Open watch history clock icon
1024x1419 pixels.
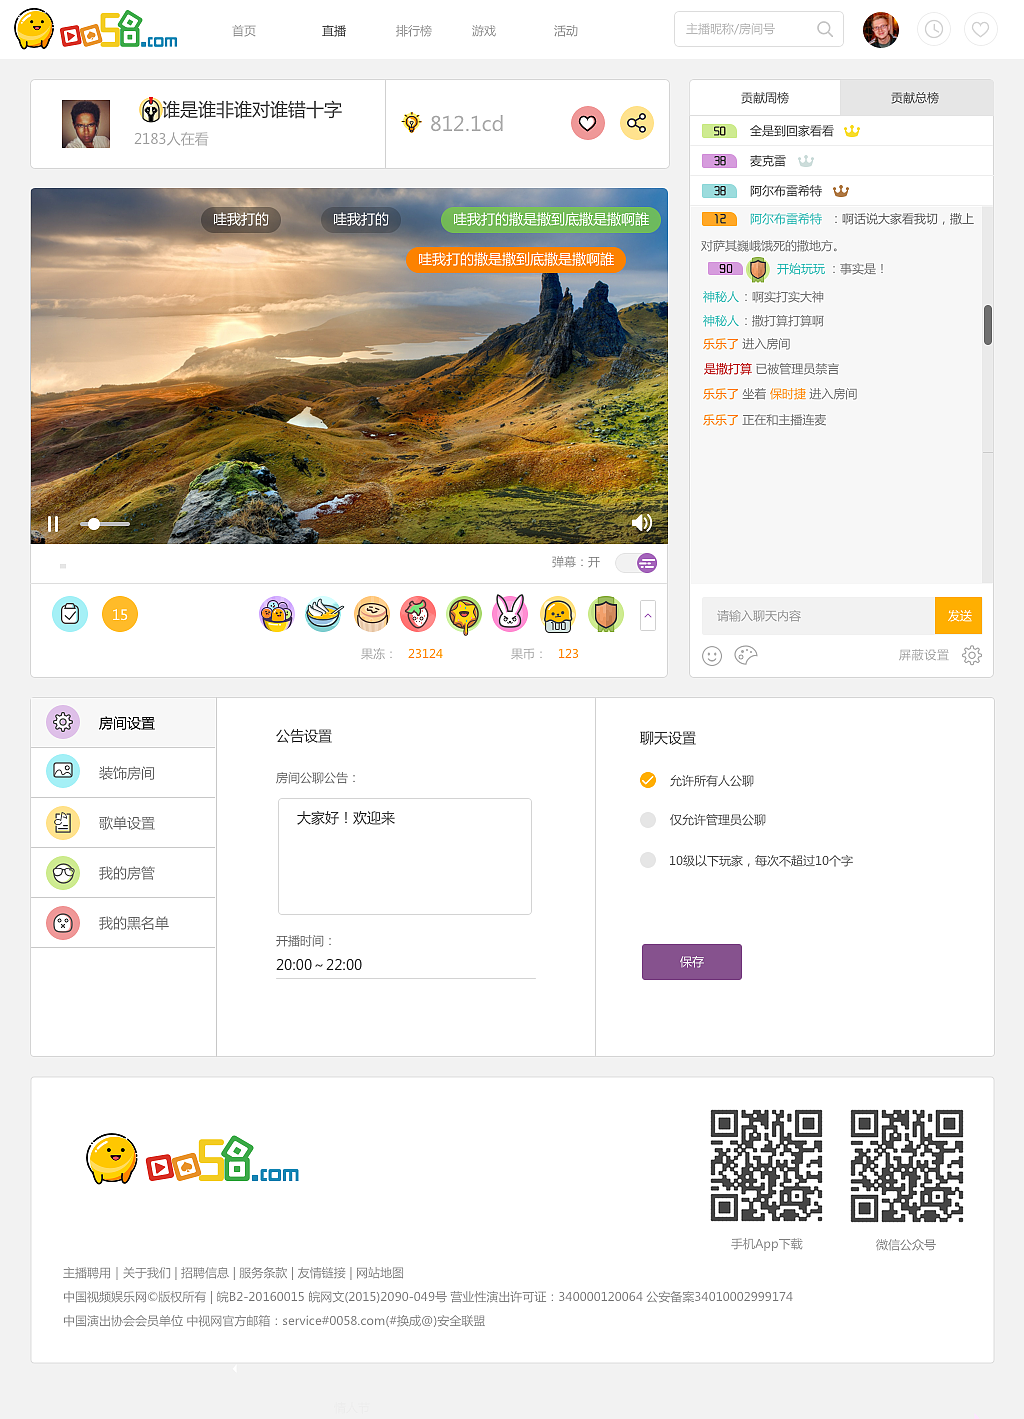[x=933, y=30]
